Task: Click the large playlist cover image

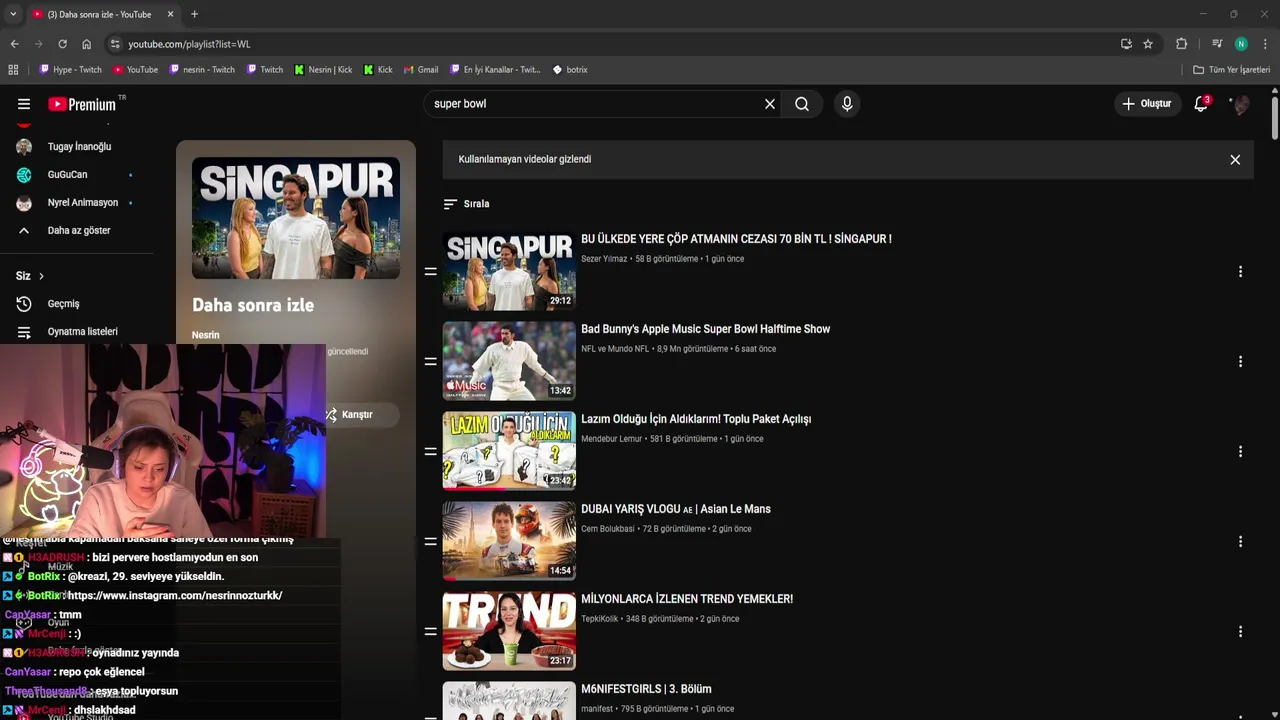Action: pos(296,218)
